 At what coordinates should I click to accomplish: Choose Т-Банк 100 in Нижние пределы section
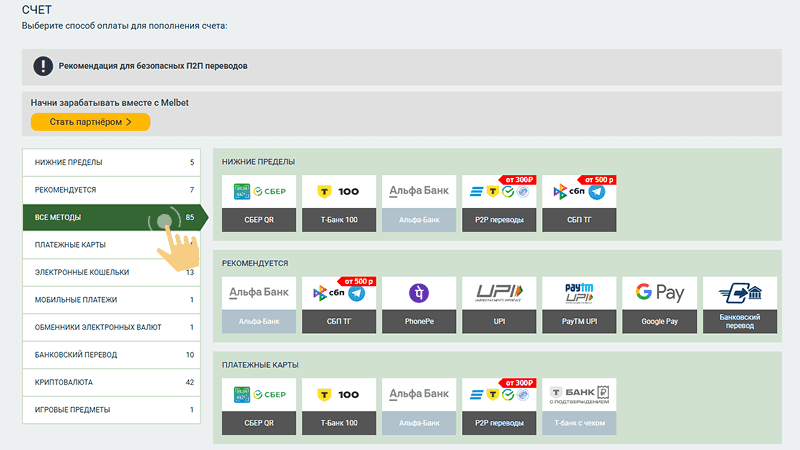click(339, 204)
